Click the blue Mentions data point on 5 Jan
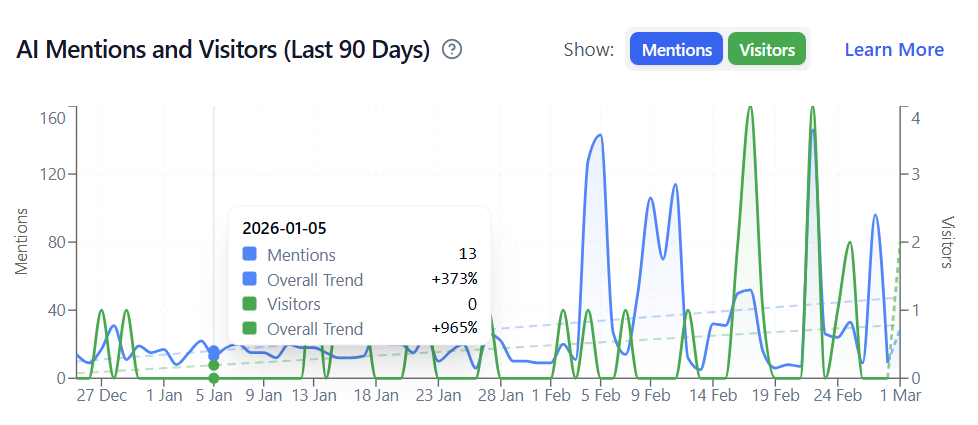Viewport: 978px width, 425px height. pos(214,352)
